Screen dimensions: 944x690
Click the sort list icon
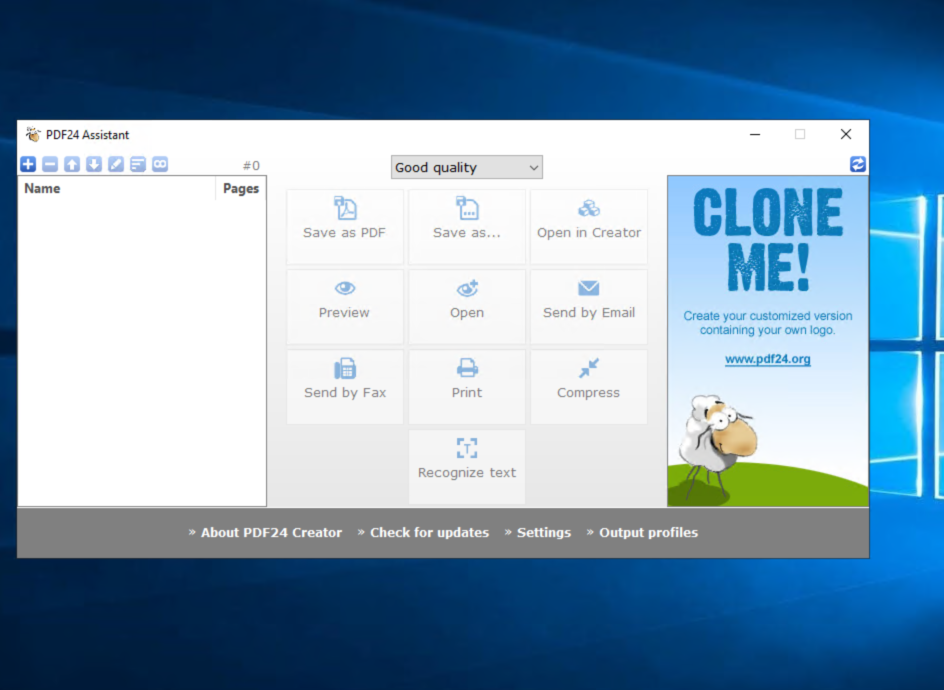[x=138, y=164]
